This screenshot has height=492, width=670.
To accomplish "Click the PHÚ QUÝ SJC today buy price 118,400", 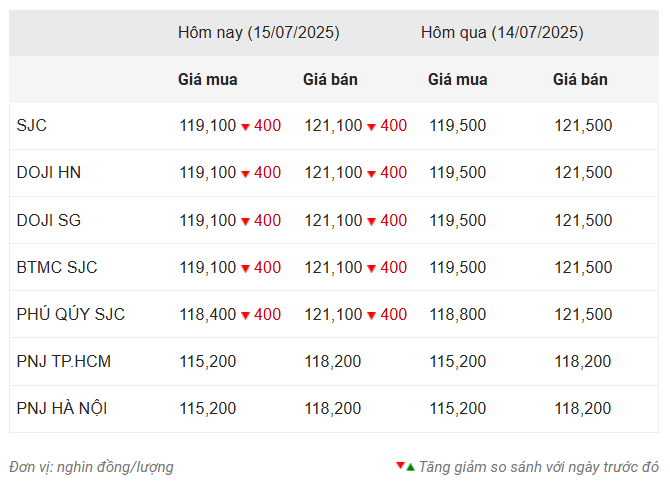I will tap(208, 315).
